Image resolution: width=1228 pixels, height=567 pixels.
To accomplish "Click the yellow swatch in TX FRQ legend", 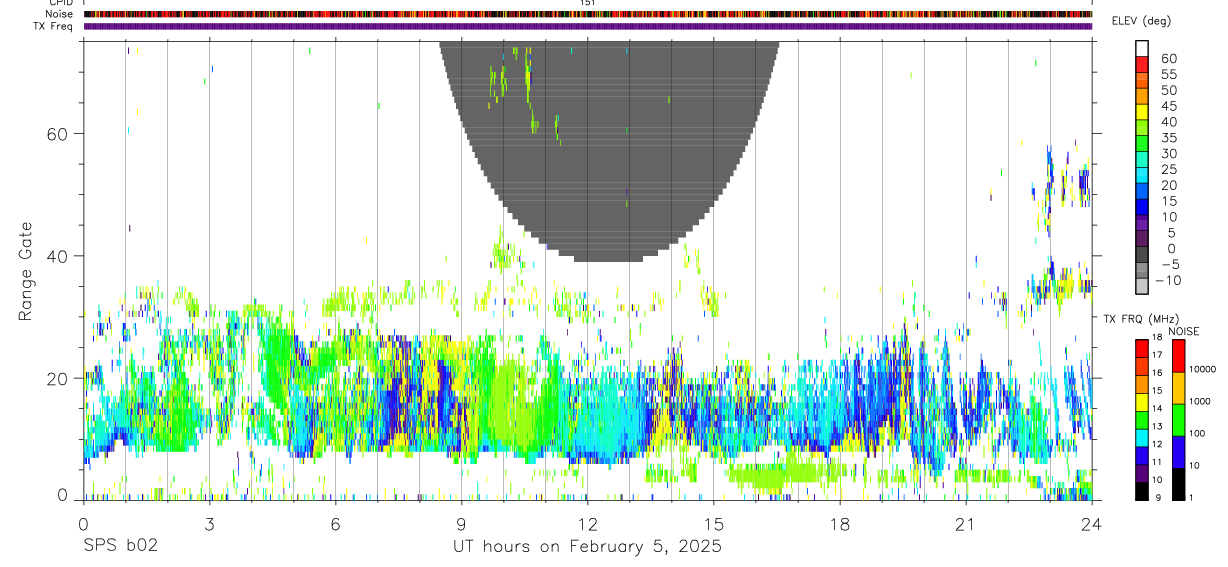I will point(1142,404).
